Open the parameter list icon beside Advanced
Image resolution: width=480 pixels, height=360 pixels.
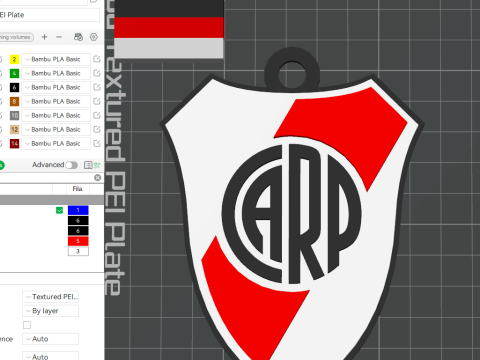point(88,165)
